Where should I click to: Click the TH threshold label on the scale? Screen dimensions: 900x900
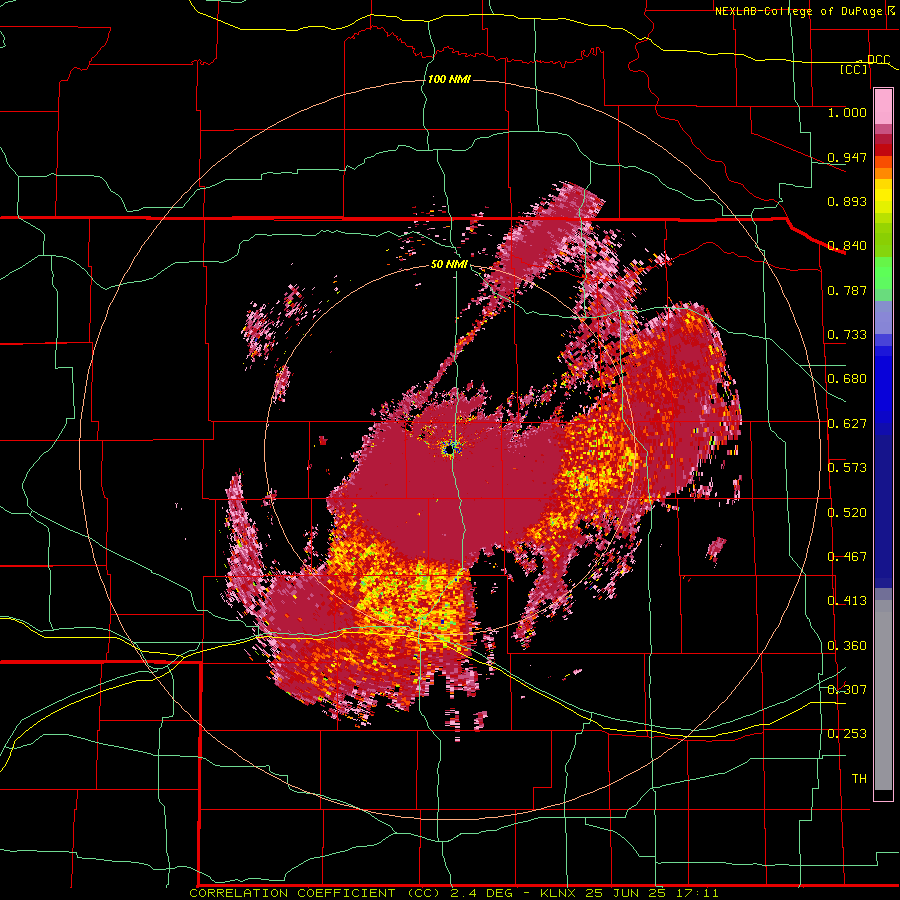coord(859,779)
